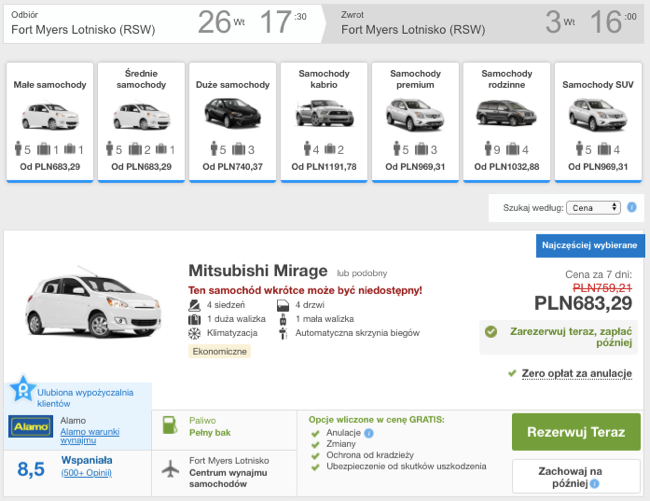Click the Pełny bak fuel policy text
The image size is (650, 501).
[x=210, y=433]
